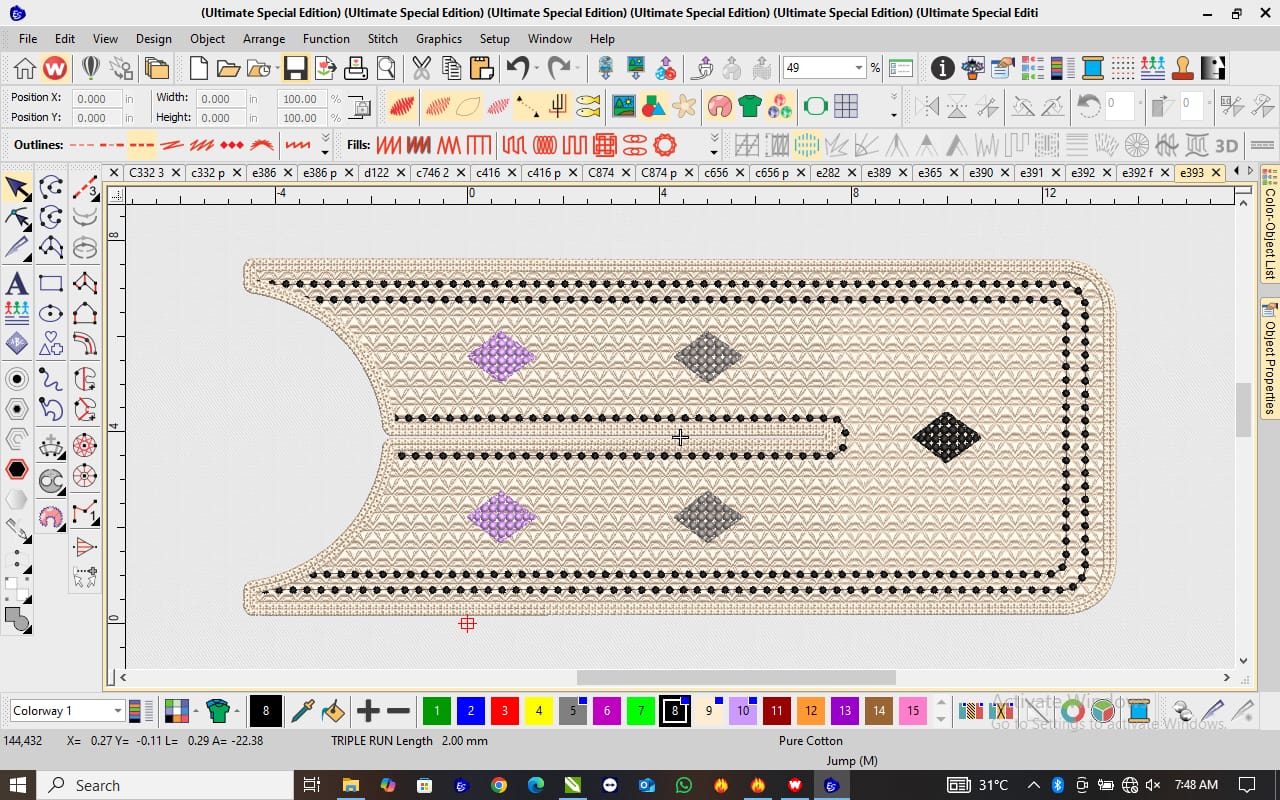1280x800 pixels.
Task: Open the recent files dropdown arrow
Action: click(275, 68)
